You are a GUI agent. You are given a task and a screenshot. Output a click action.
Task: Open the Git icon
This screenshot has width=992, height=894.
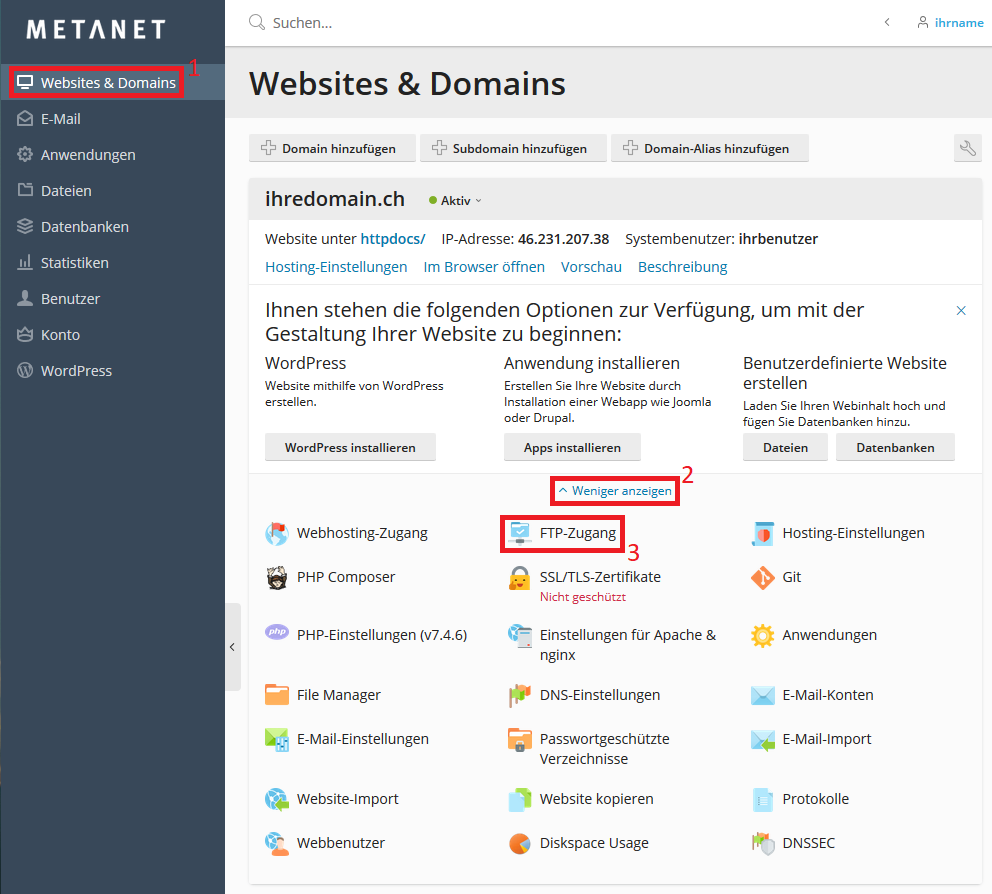click(x=763, y=578)
